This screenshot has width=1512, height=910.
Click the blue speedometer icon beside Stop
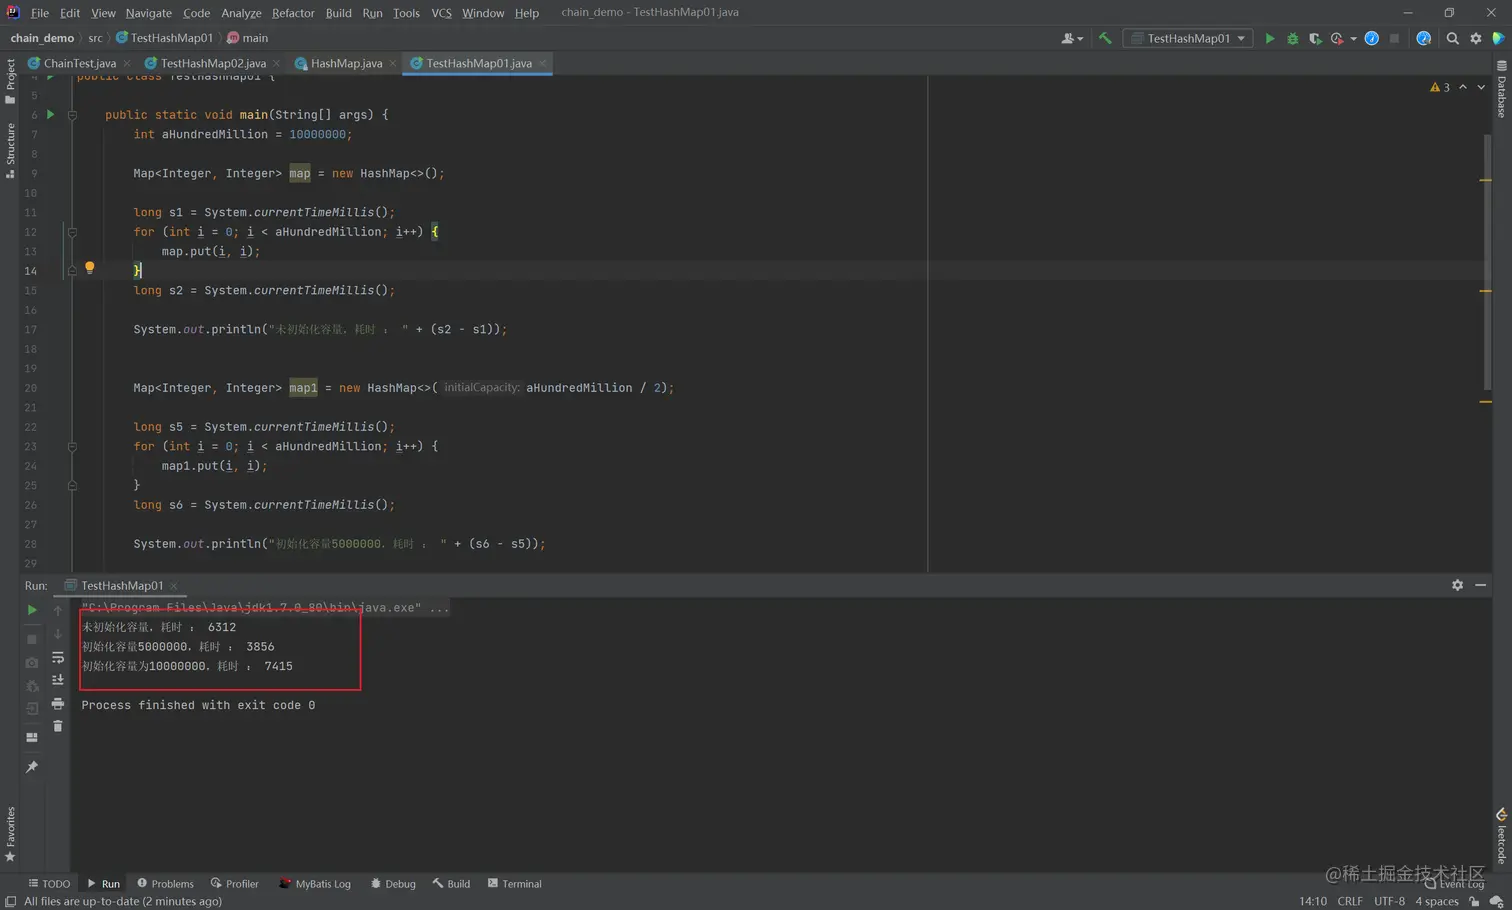tap(1372, 38)
